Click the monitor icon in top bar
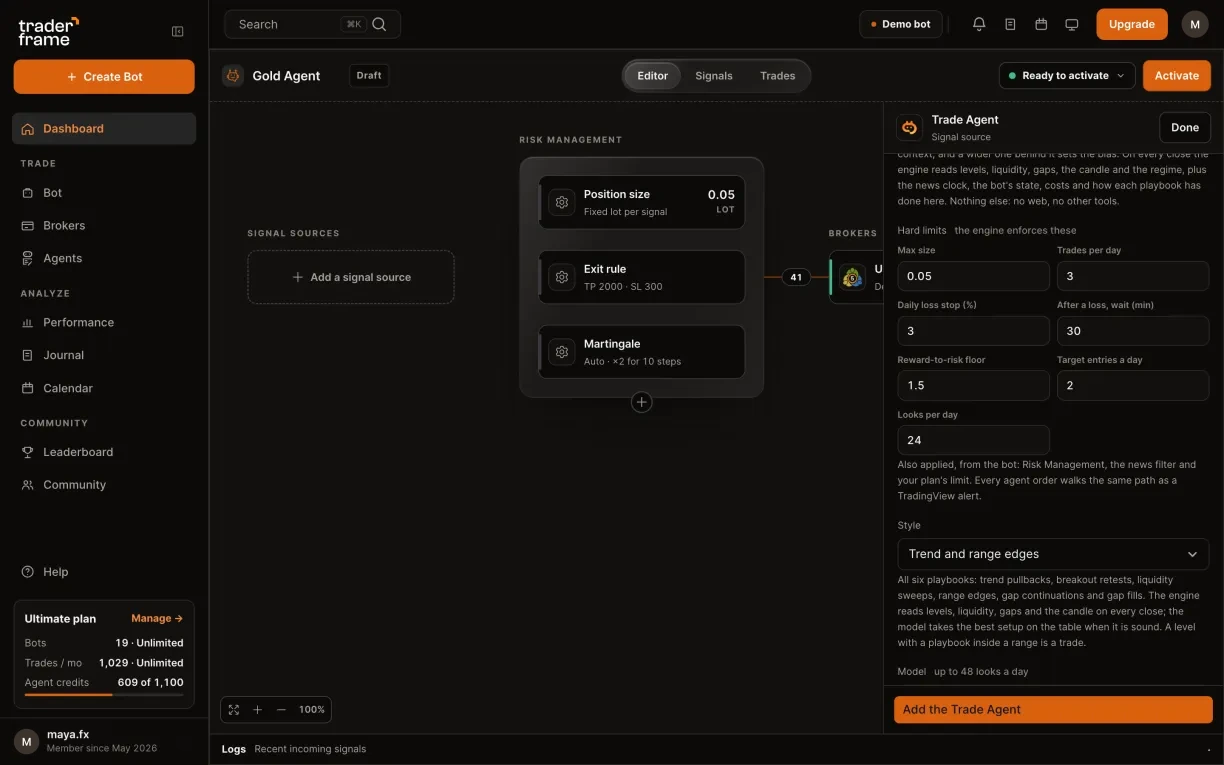This screenshot has width=1224, height=765. (x=1072, y=24)
